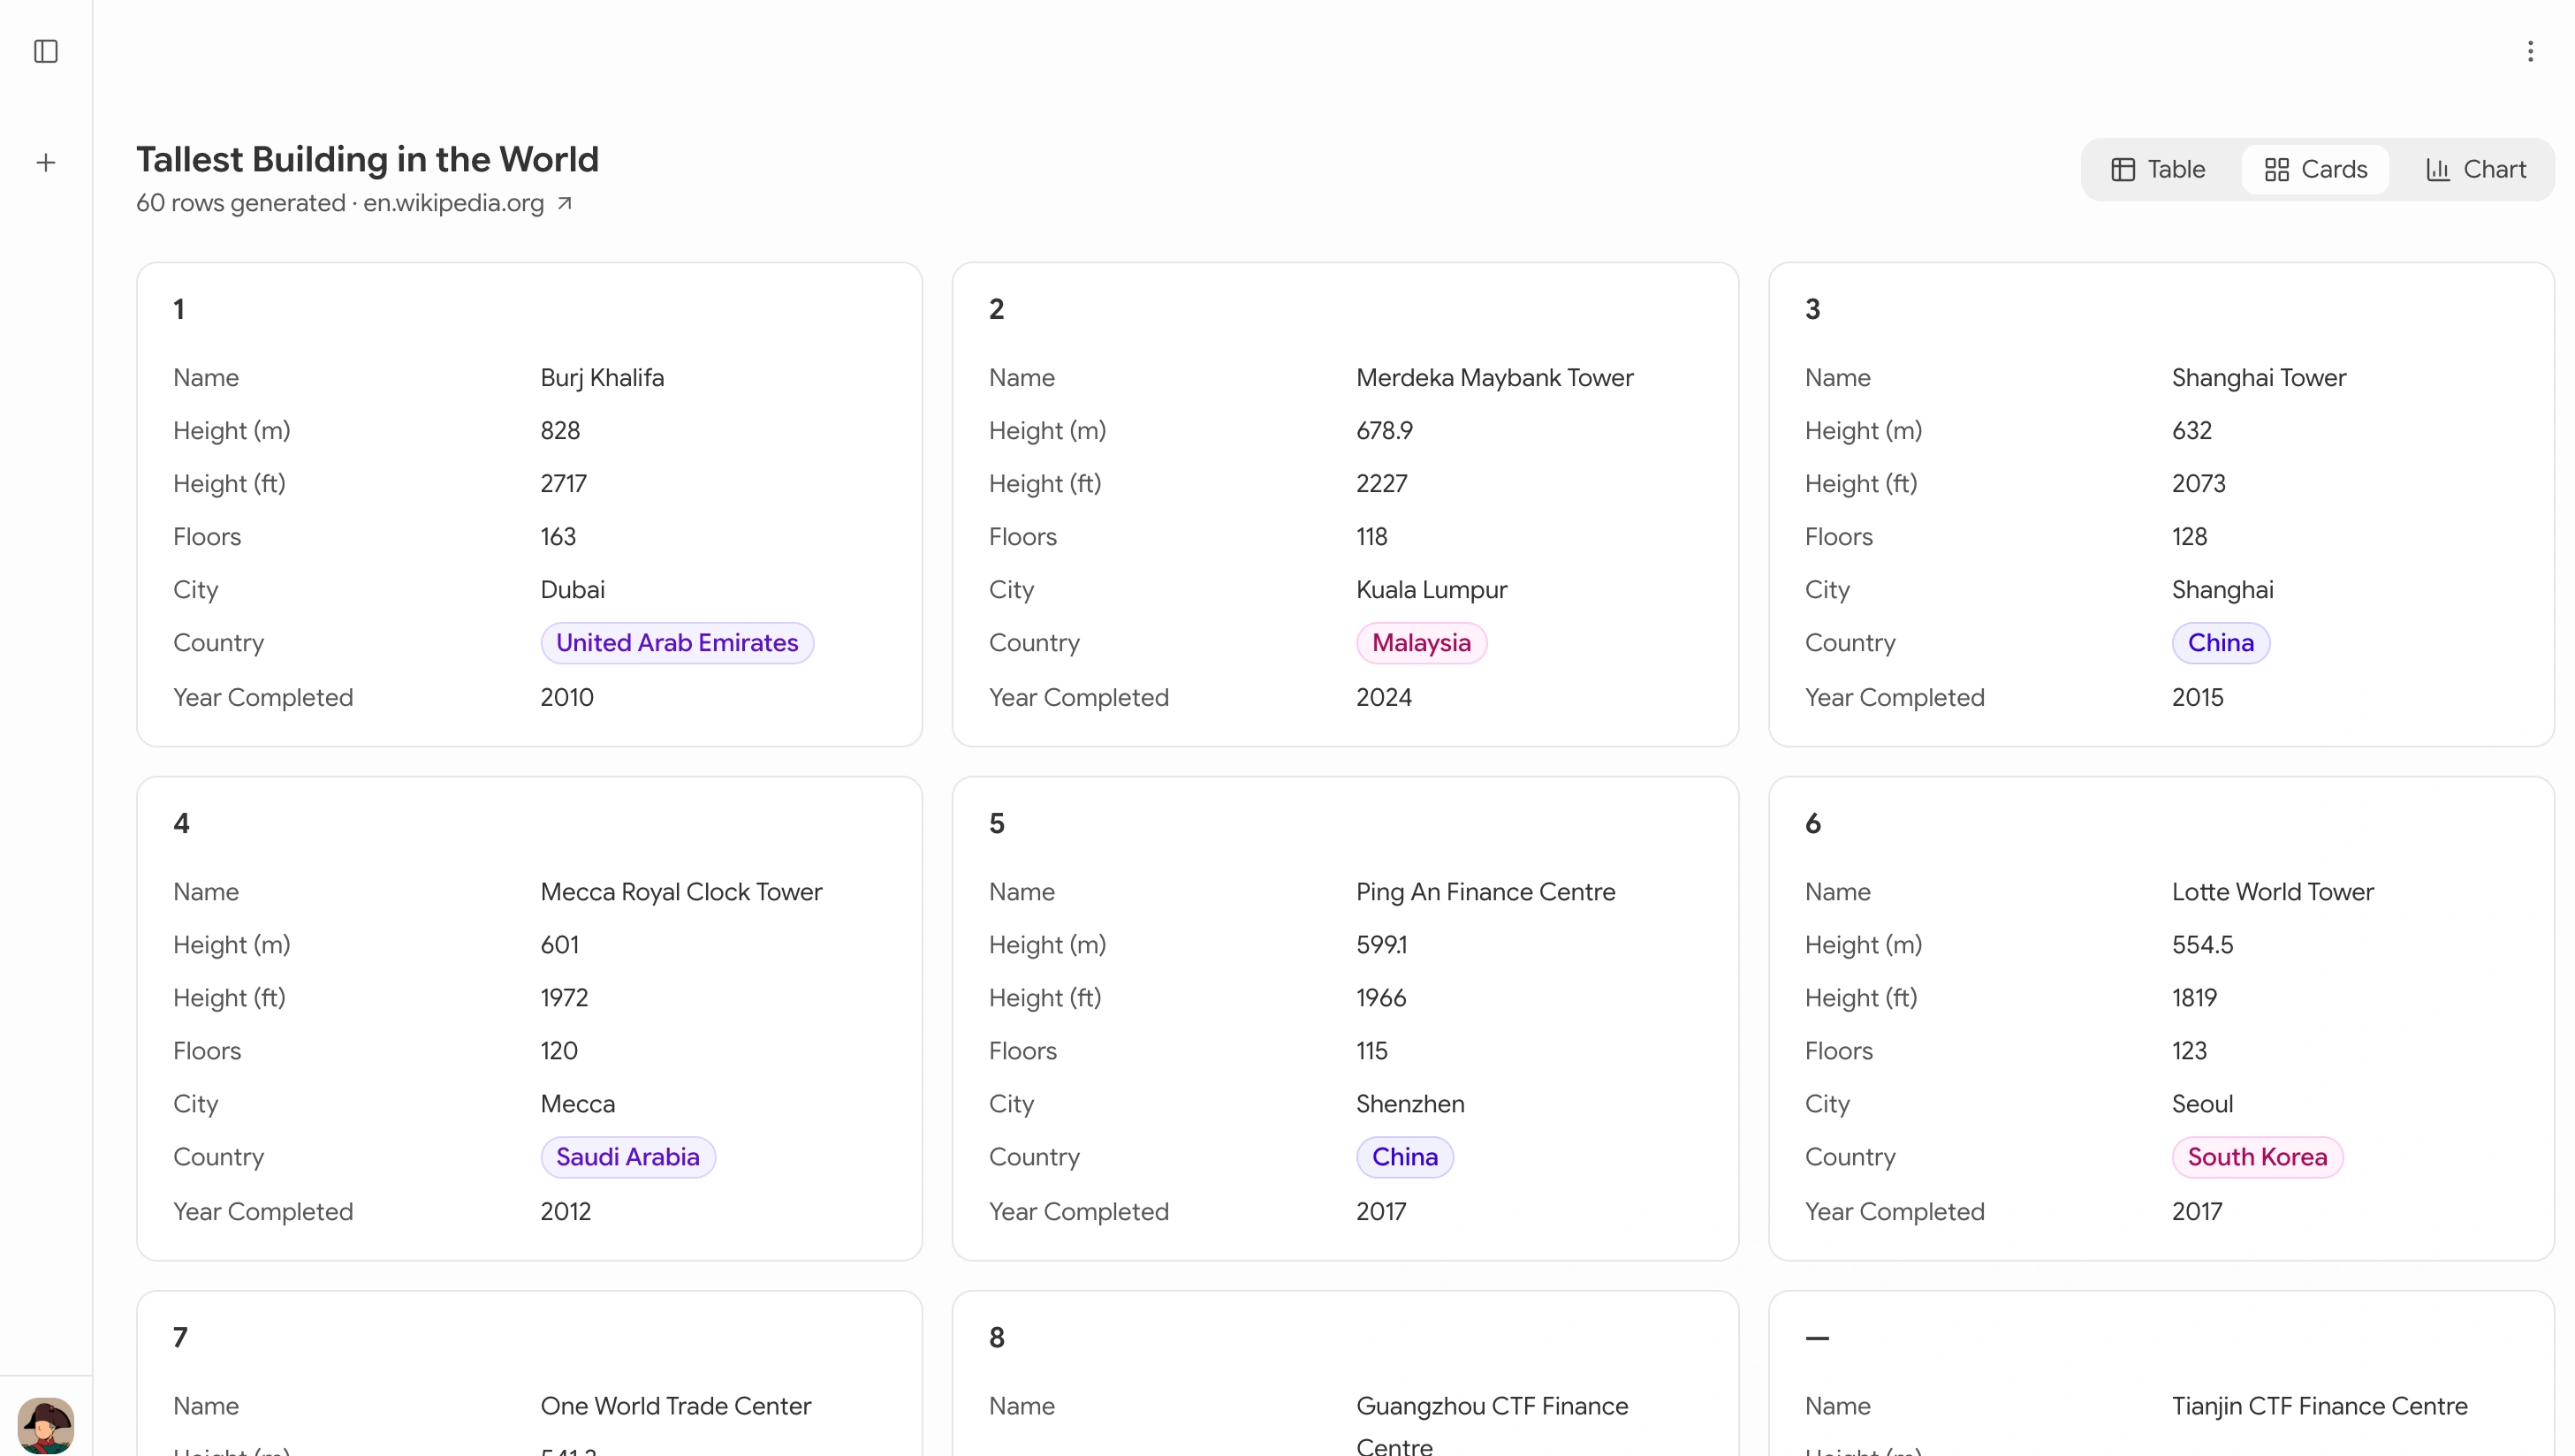Image resolution: width=2575 pixels, height=1456 pixels.
Task: Click height in feet value 1819
Action: [2194, 998]
